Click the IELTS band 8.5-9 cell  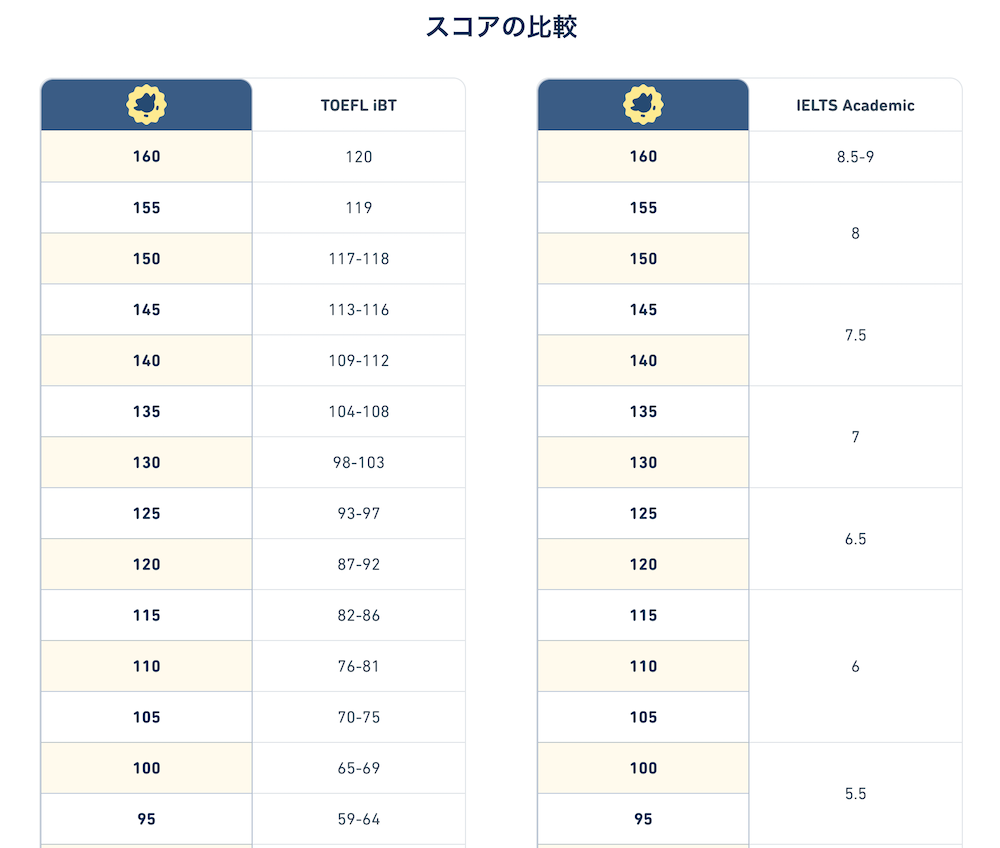pos(855,156)
